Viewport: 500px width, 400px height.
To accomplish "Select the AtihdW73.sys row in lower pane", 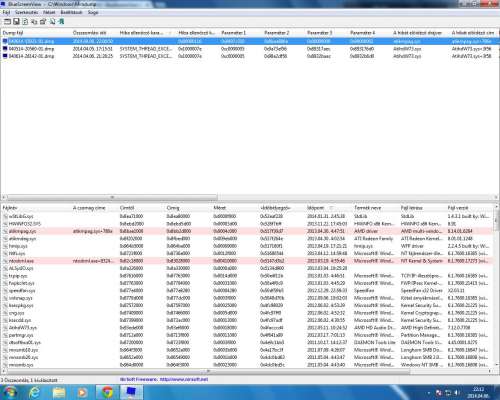I will click(247, 328).
